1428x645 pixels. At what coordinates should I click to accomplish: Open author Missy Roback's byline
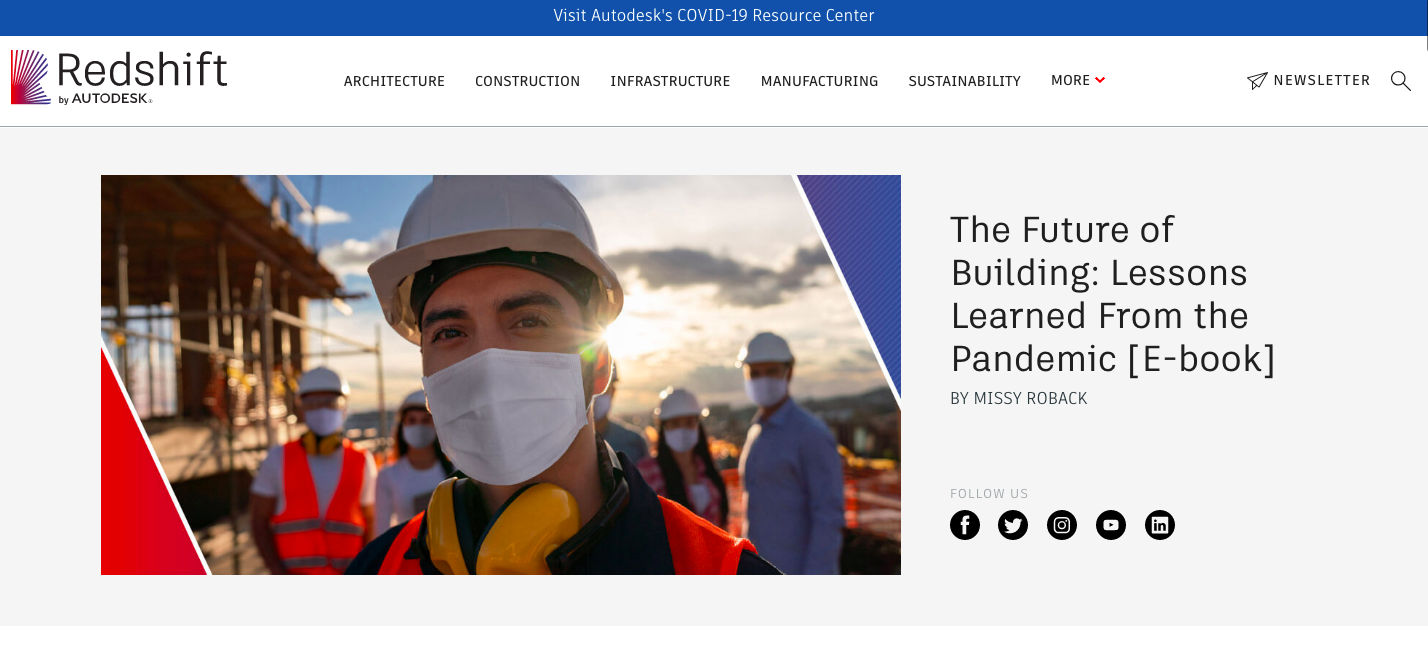[1018, 398]
